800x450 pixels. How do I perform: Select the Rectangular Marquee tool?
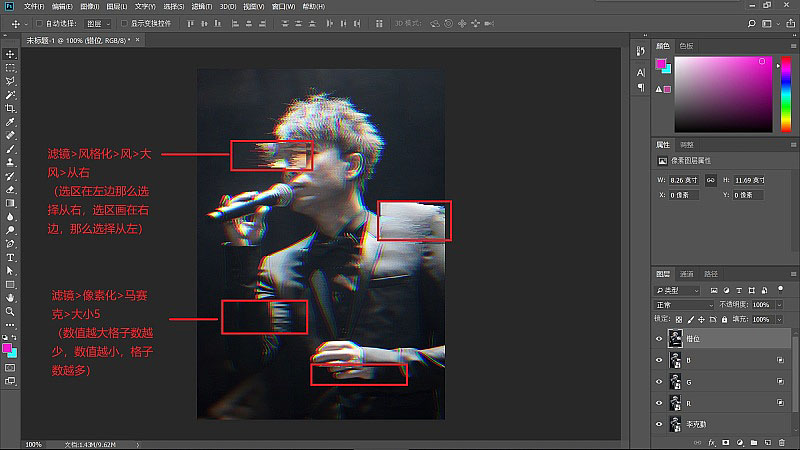pos(10,68)
